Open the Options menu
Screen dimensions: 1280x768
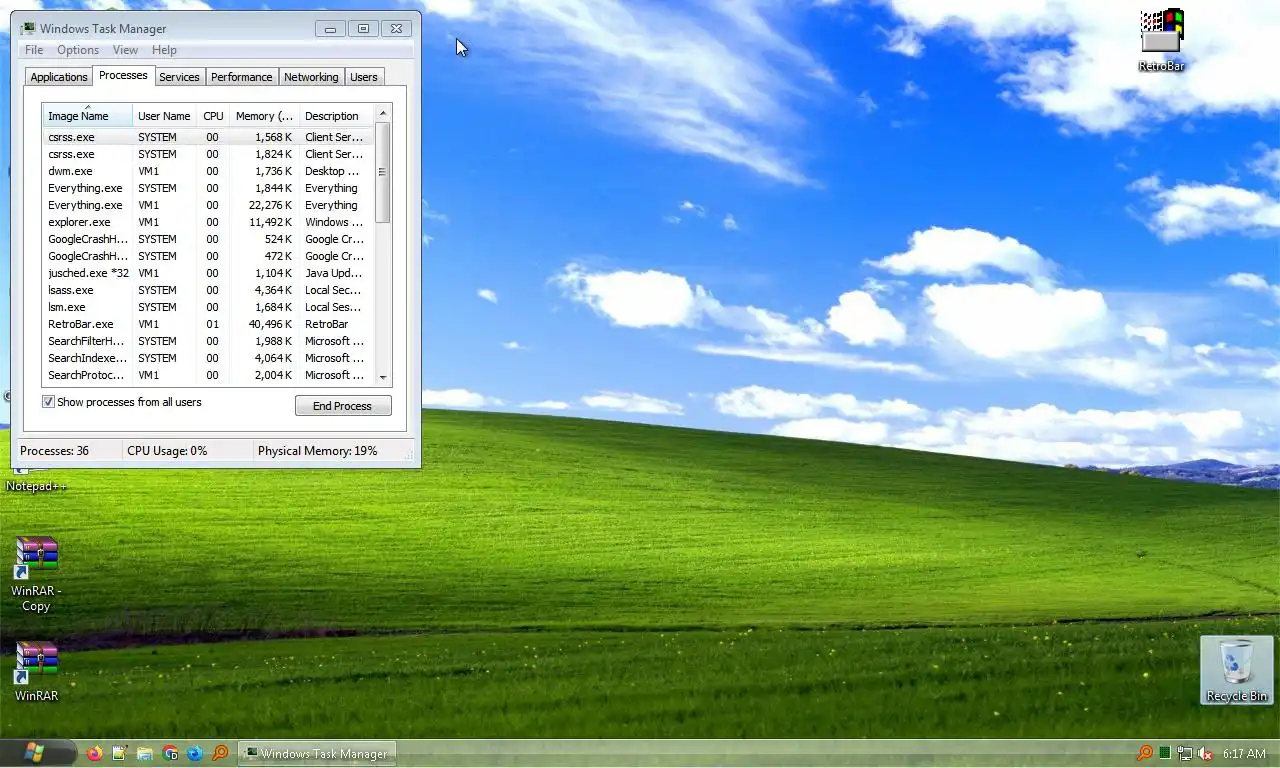[78, 50]
